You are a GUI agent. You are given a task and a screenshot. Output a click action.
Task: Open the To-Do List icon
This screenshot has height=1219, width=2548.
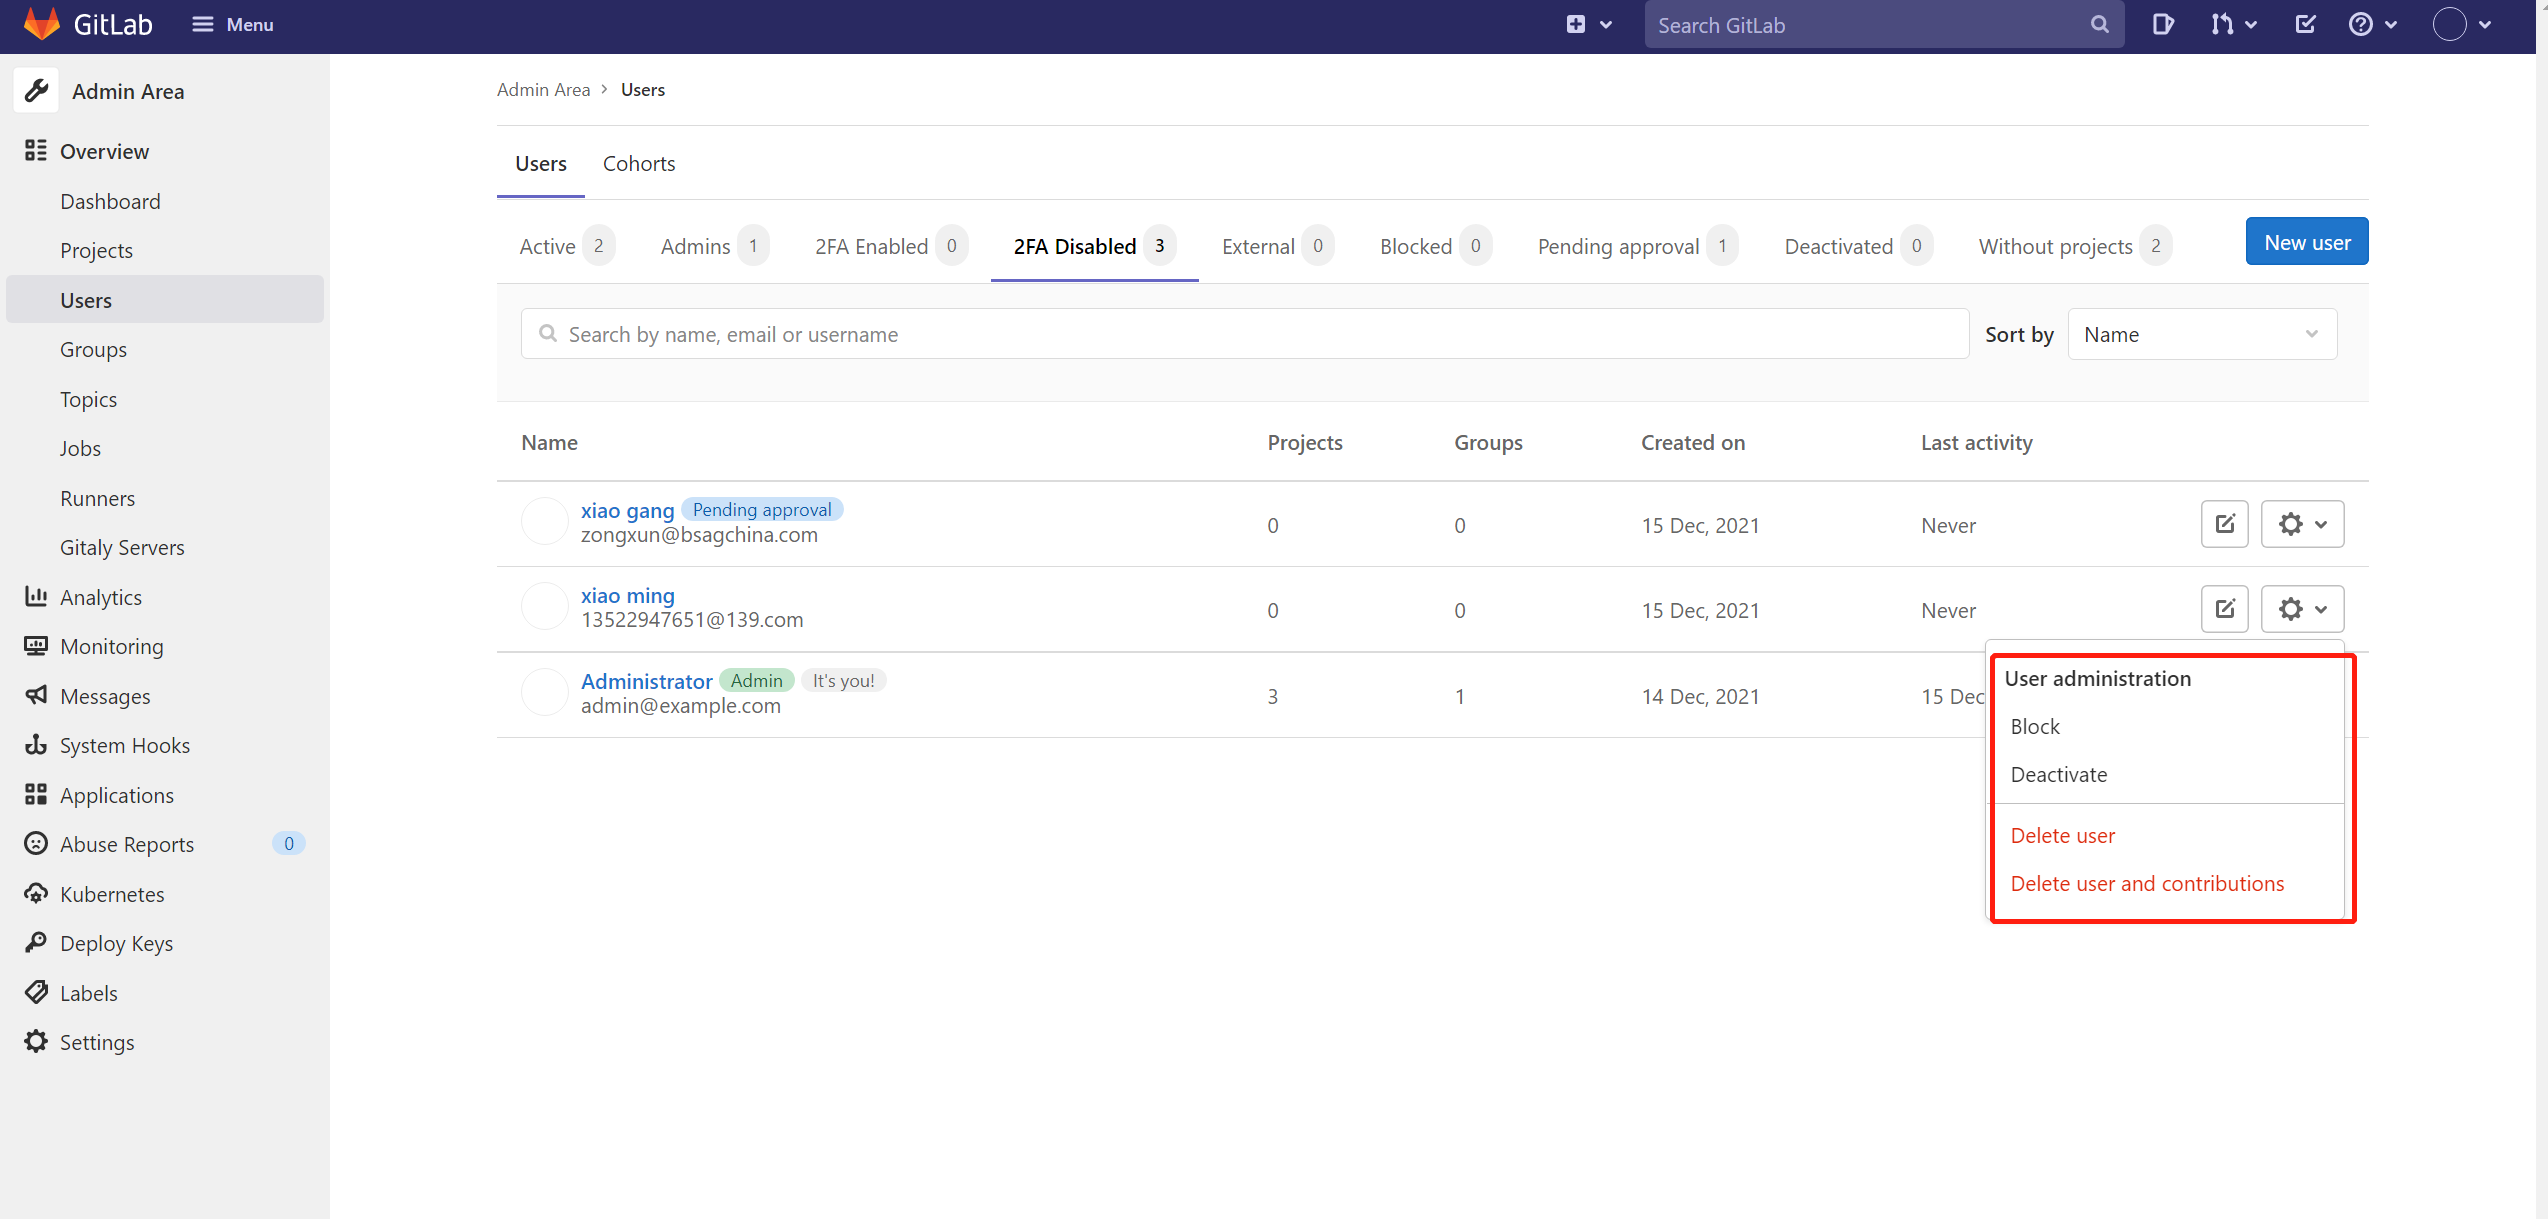point(2305,25)
